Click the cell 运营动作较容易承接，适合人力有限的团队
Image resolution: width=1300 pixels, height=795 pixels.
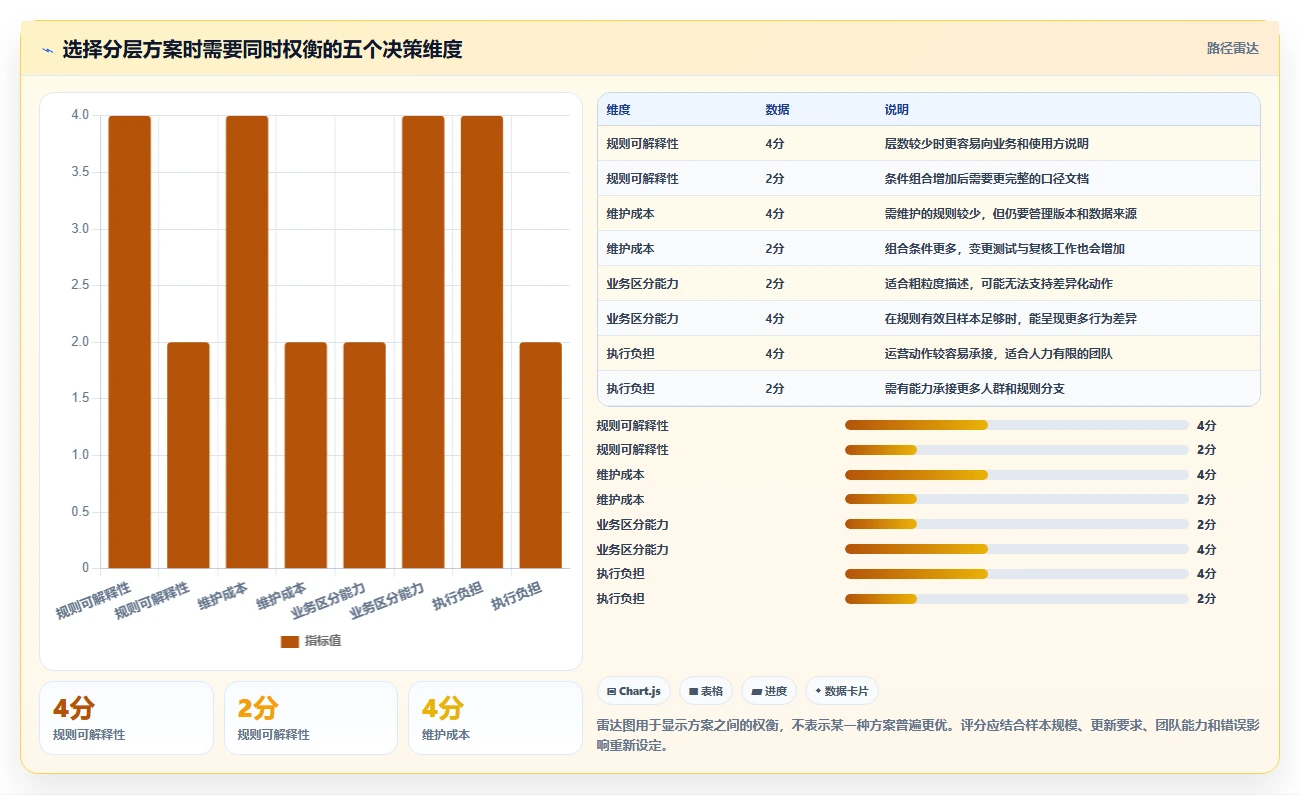point(999,354)
